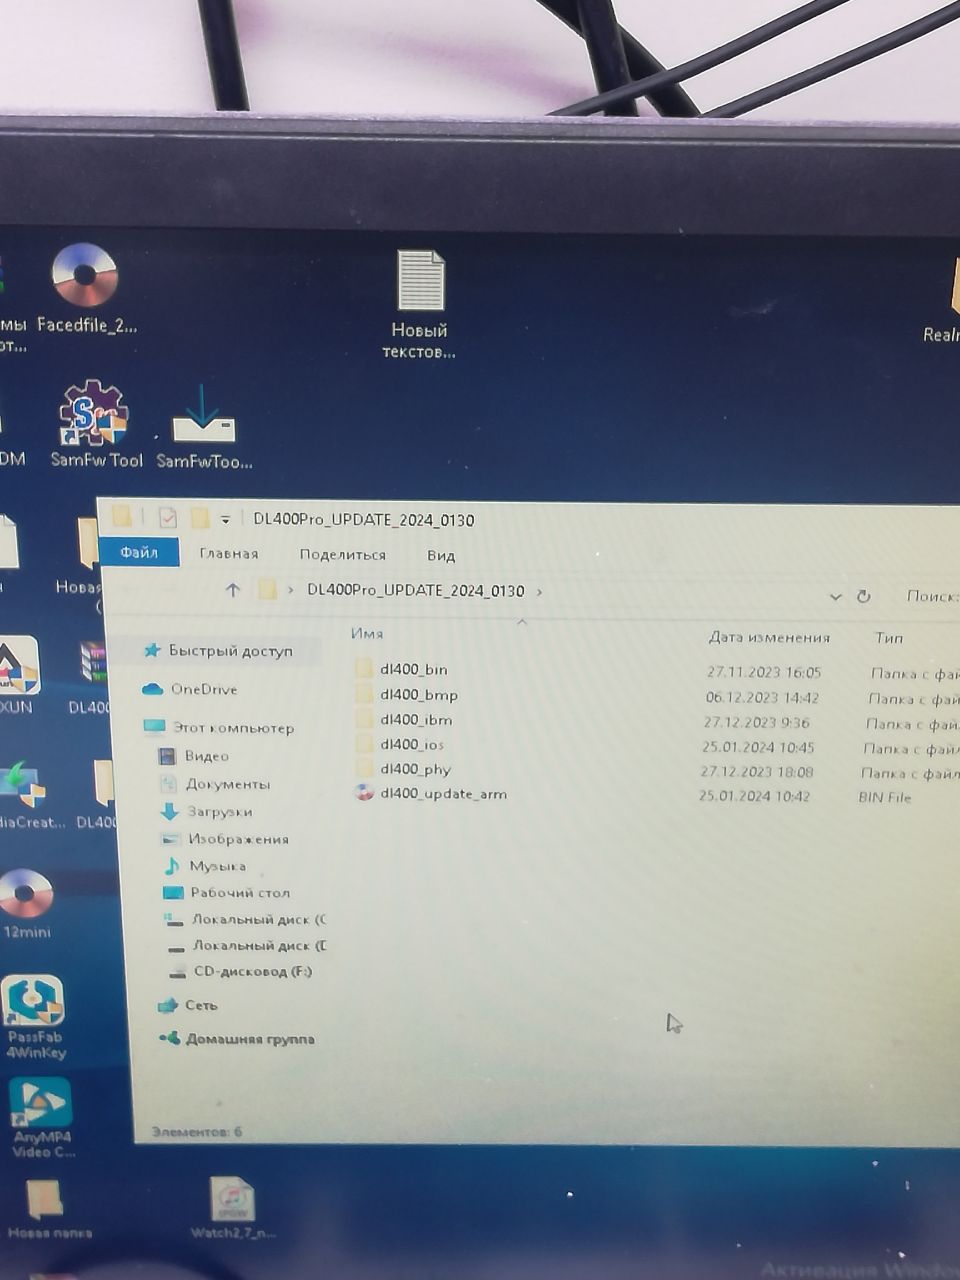Select the dl400_ibm folder
Image resolution: width=960 pixels, height=1280 pixels.
point(403,719)
